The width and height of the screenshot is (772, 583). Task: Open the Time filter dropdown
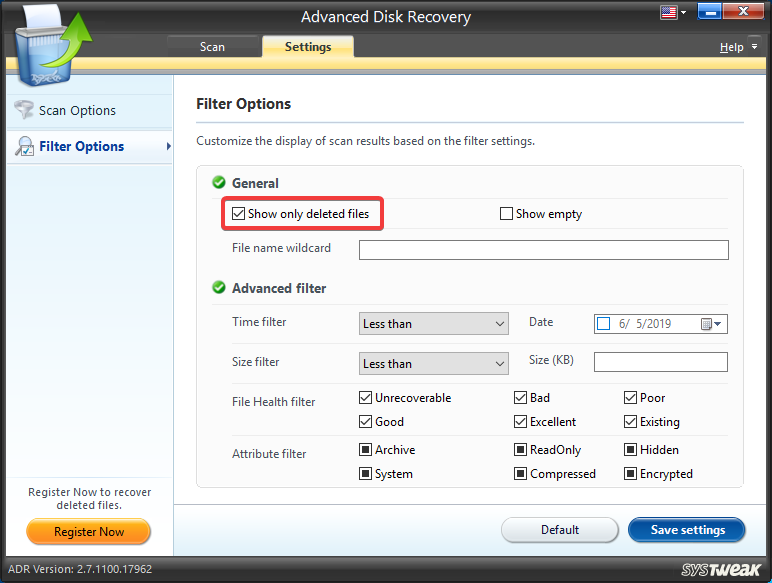(x=434, y=324)
